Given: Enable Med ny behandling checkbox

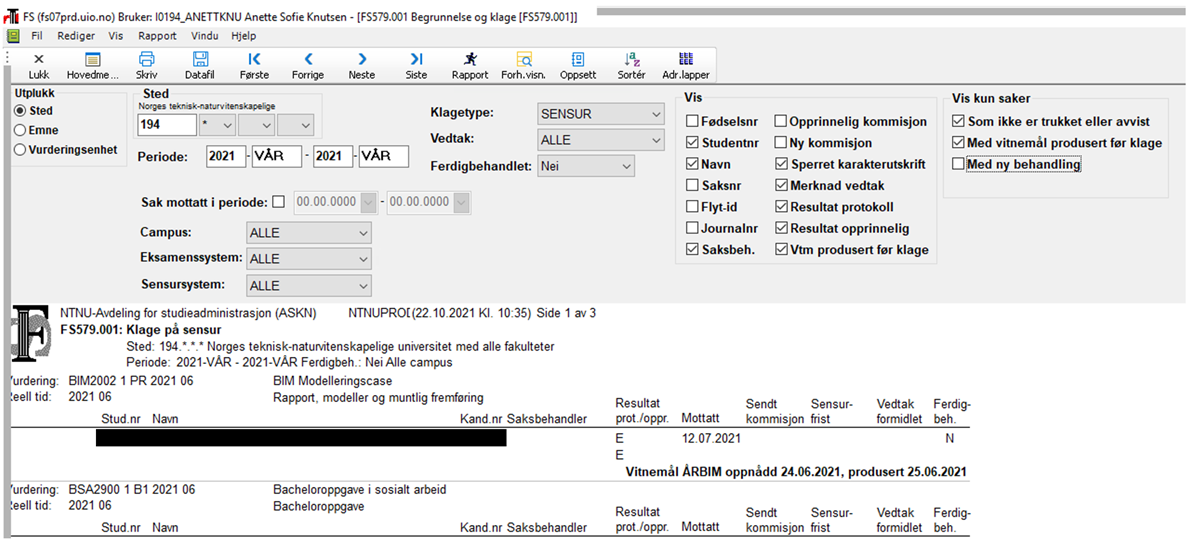Looking at the screenshot, I should [x=958, y=164].
